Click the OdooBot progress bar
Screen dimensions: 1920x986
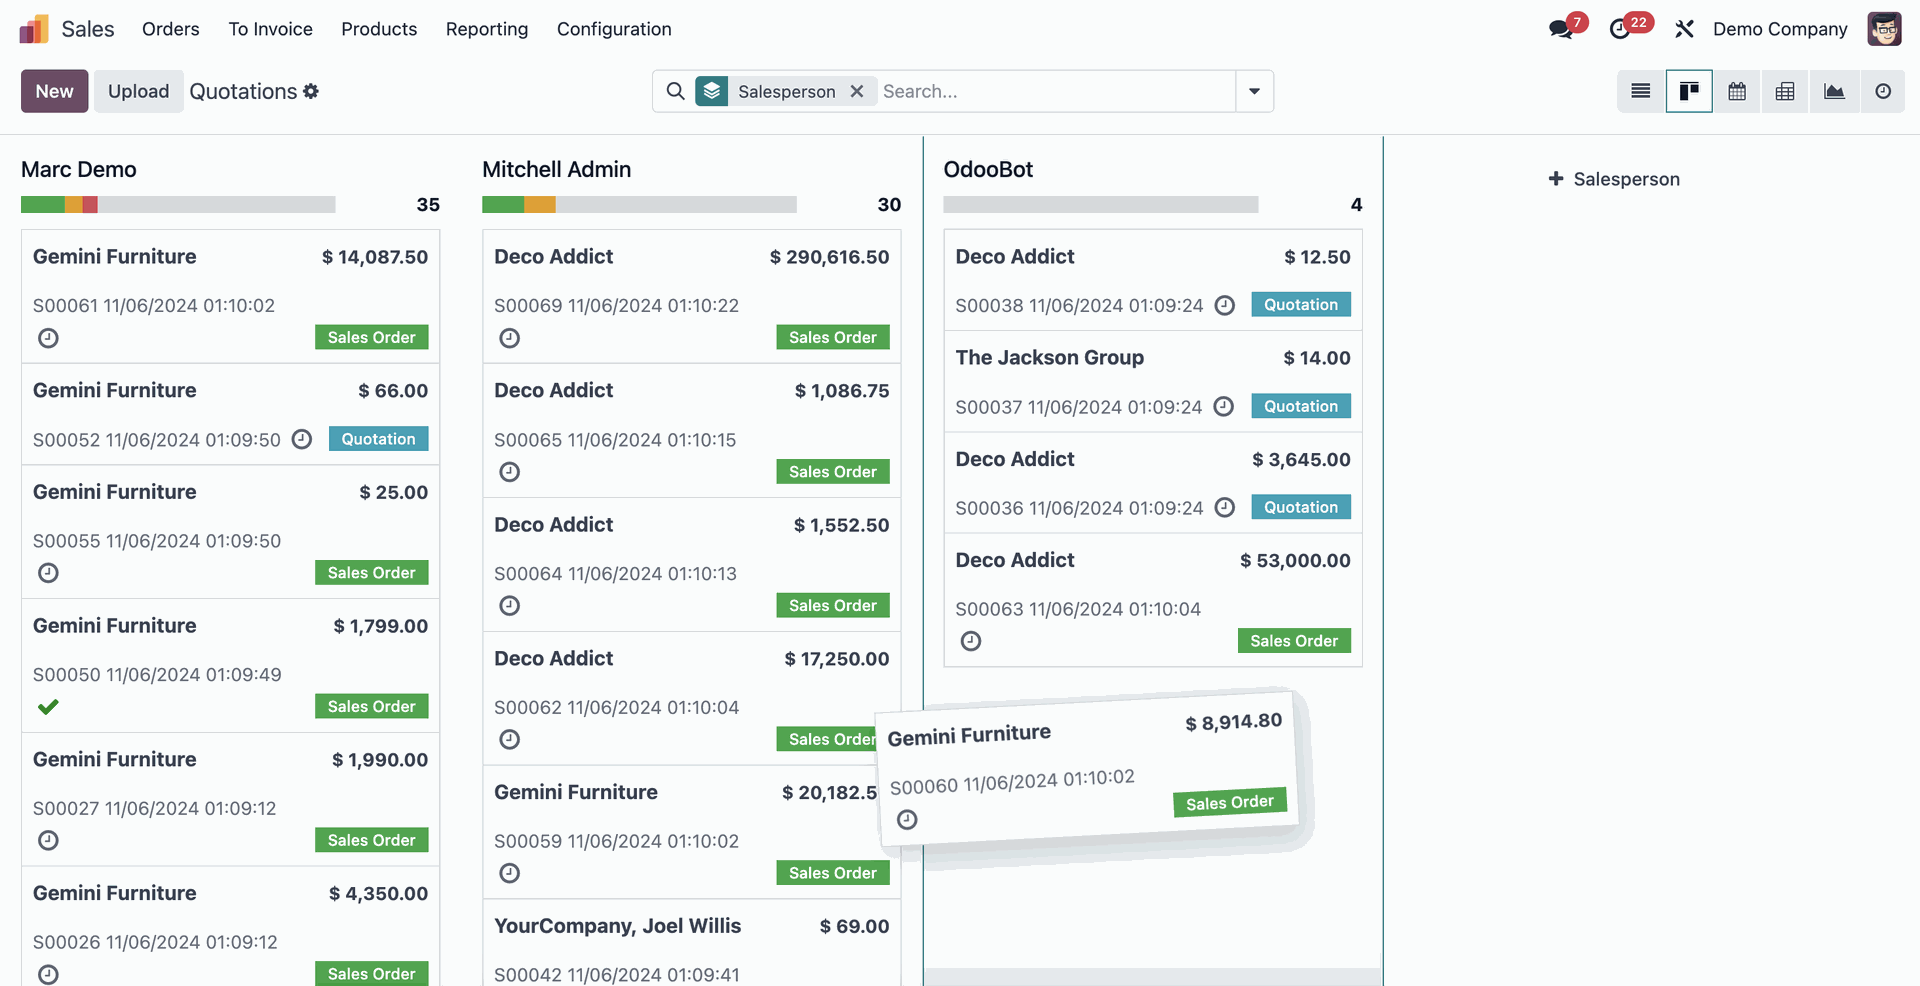pyautogui.click(x=1100, y=205)
